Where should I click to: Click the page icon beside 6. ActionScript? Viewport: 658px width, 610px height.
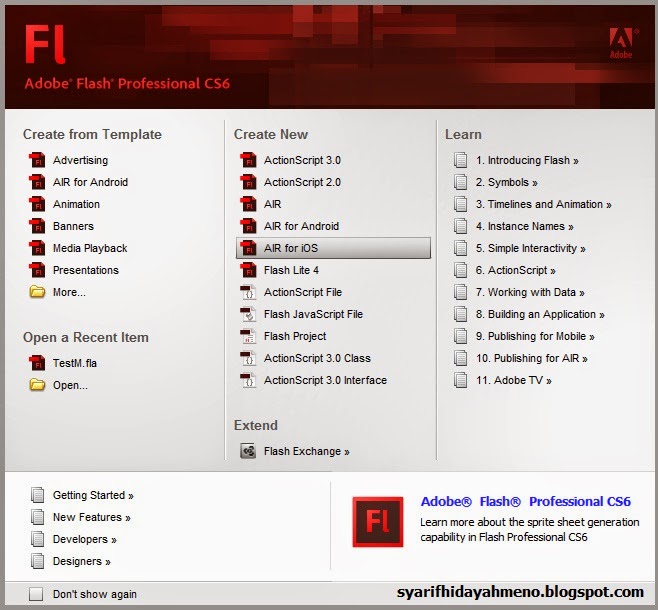pos(460,270)
